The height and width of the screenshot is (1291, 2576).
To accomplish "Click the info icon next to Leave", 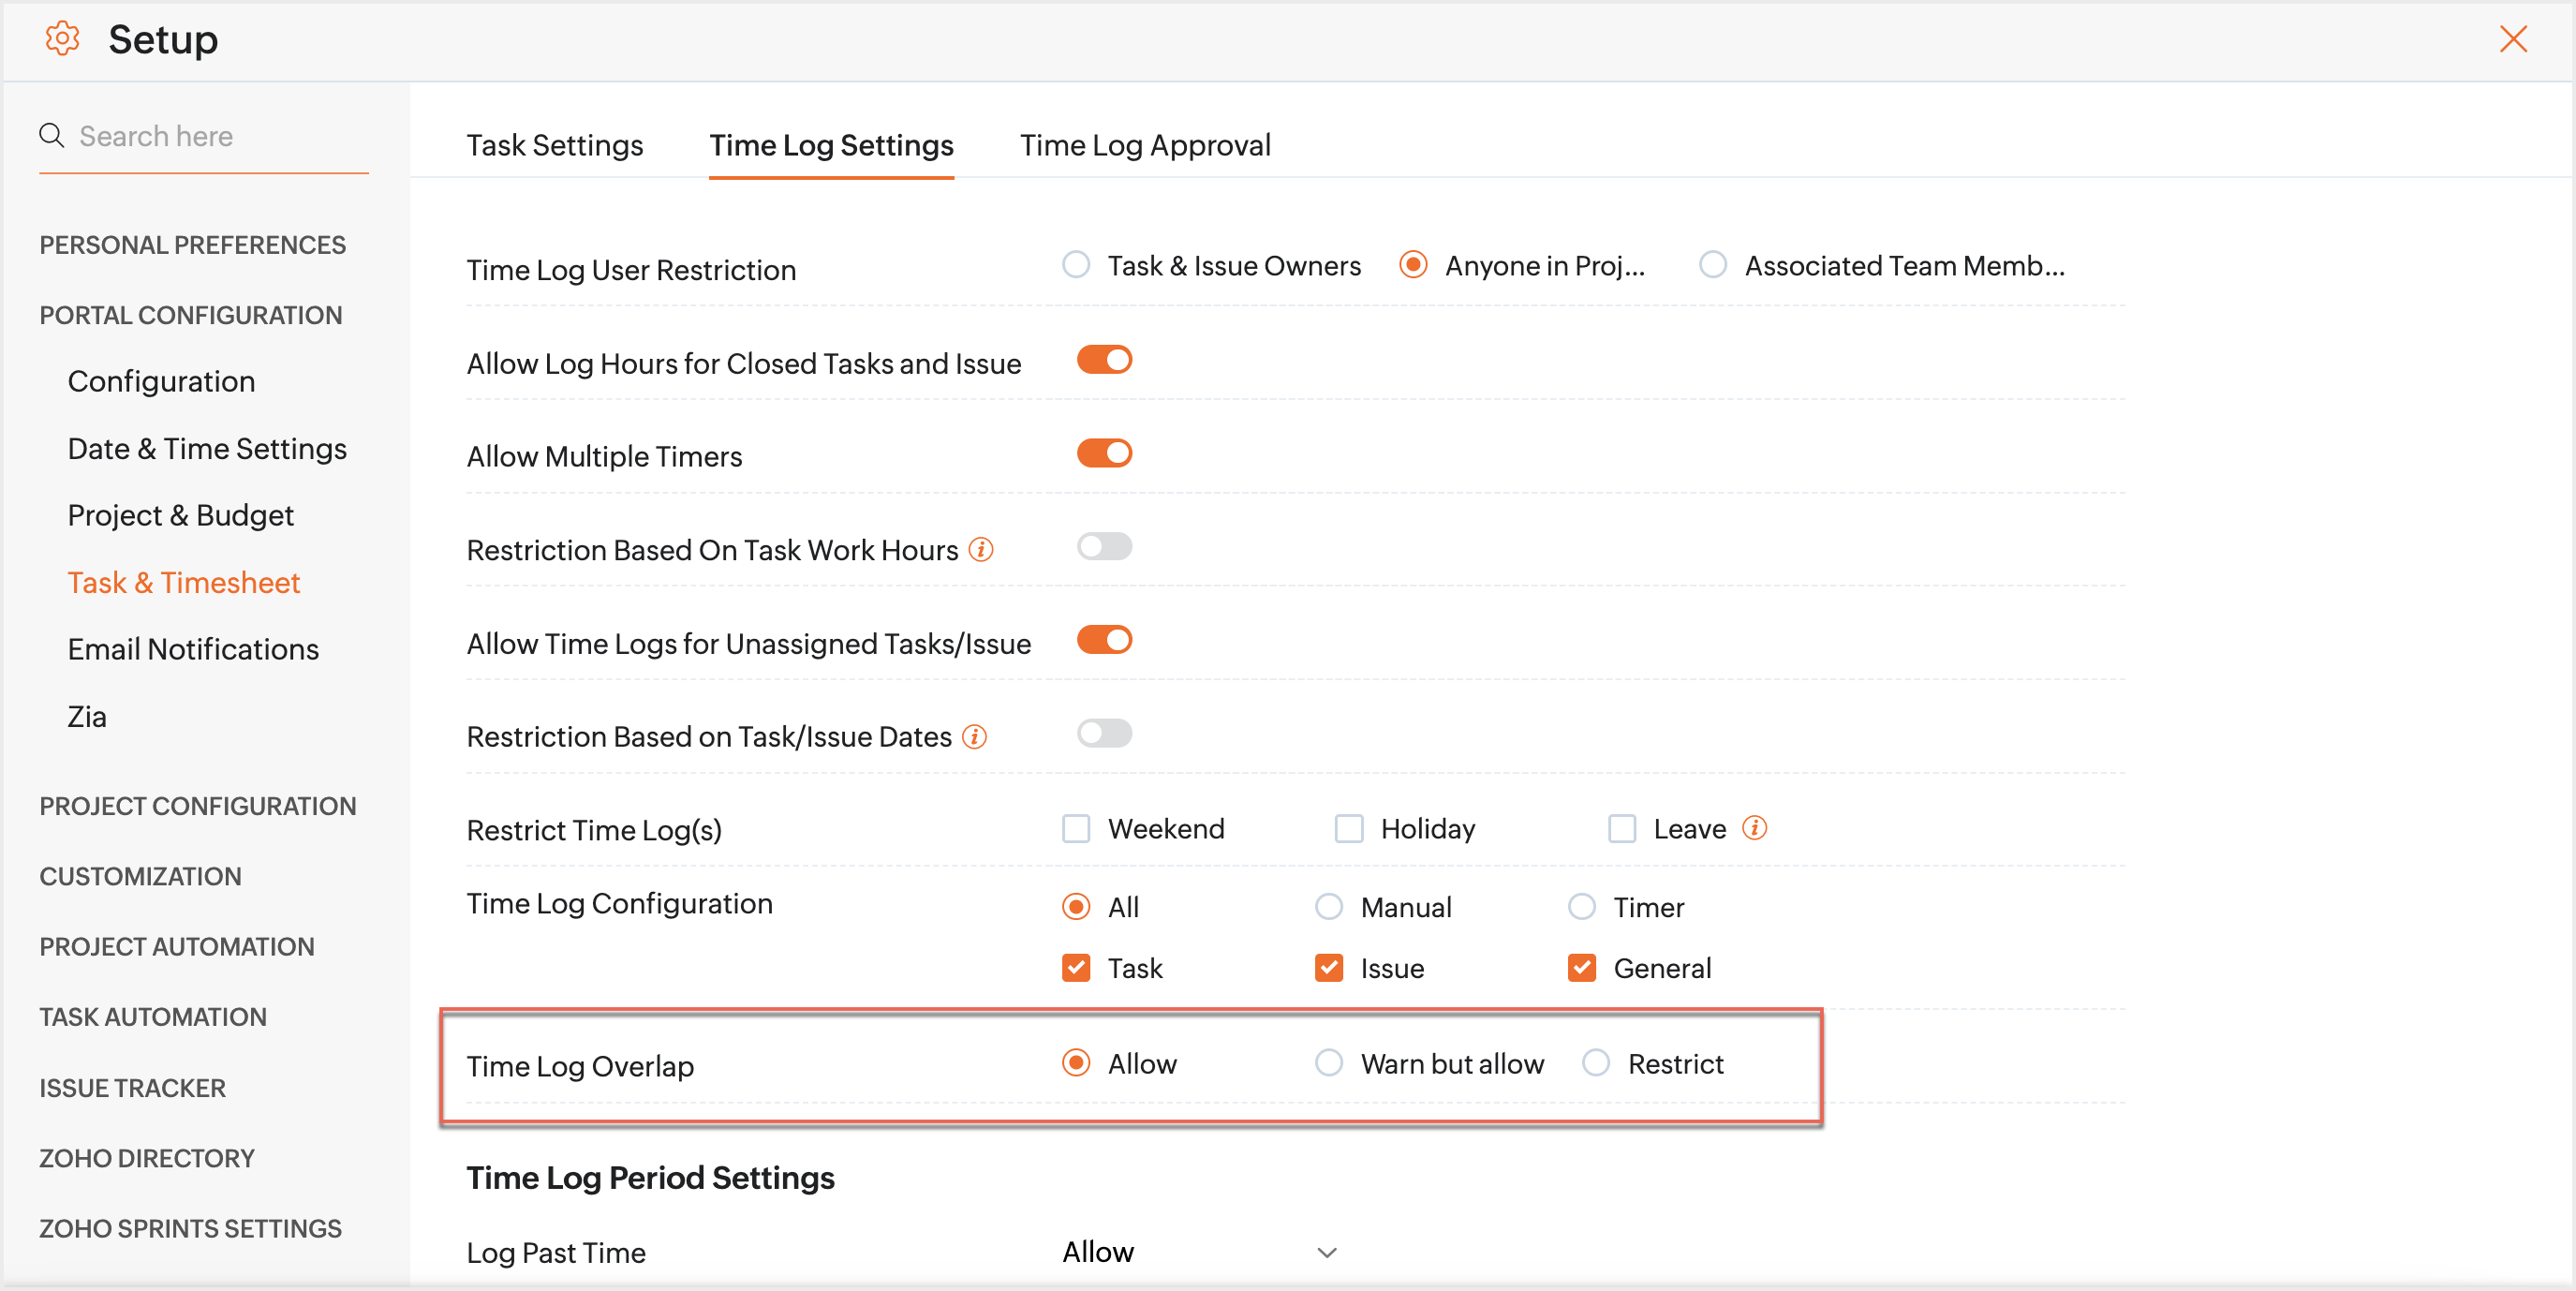I will click(x=1755, y=827).
